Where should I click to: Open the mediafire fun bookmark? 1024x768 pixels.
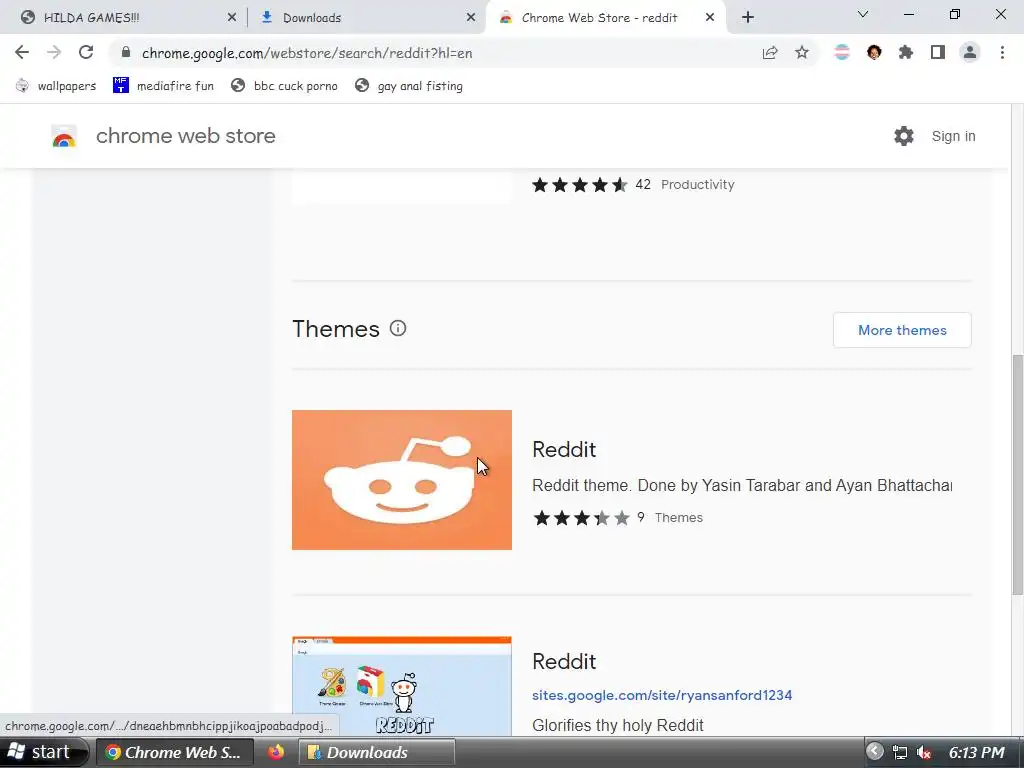pyautogui.click(x=163, y=86)
